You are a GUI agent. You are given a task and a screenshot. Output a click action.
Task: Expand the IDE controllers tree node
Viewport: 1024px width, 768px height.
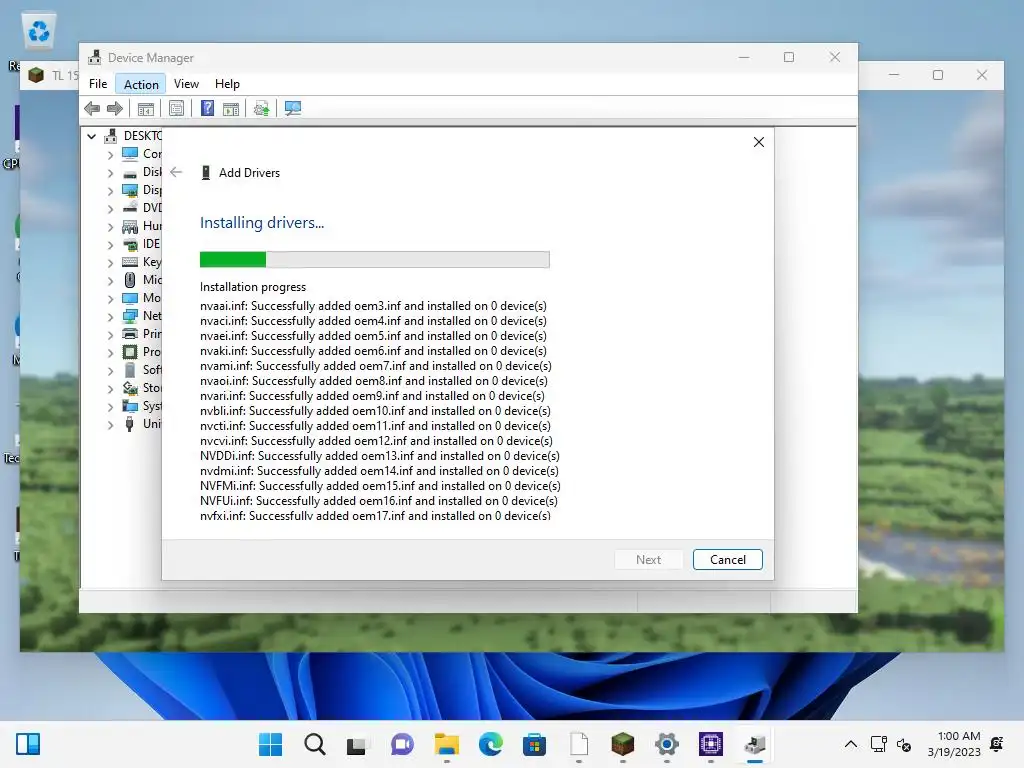[110, 244]
